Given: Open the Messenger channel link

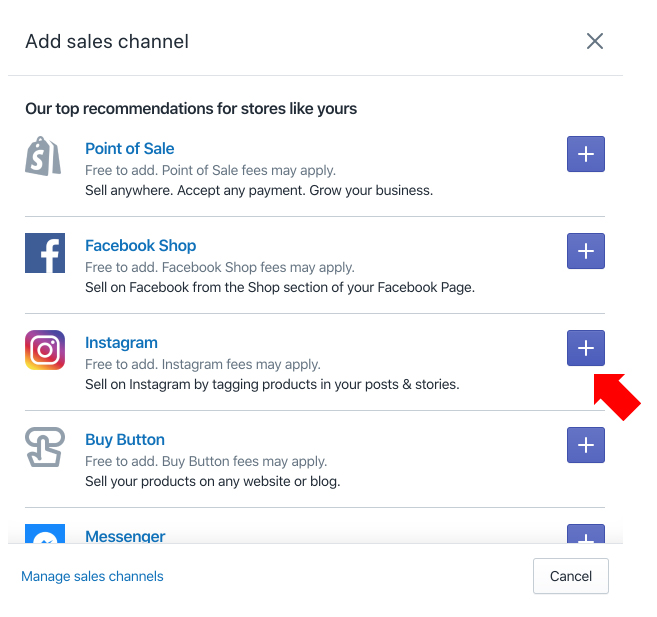Looking at the screenshot, I should [125, 536].
